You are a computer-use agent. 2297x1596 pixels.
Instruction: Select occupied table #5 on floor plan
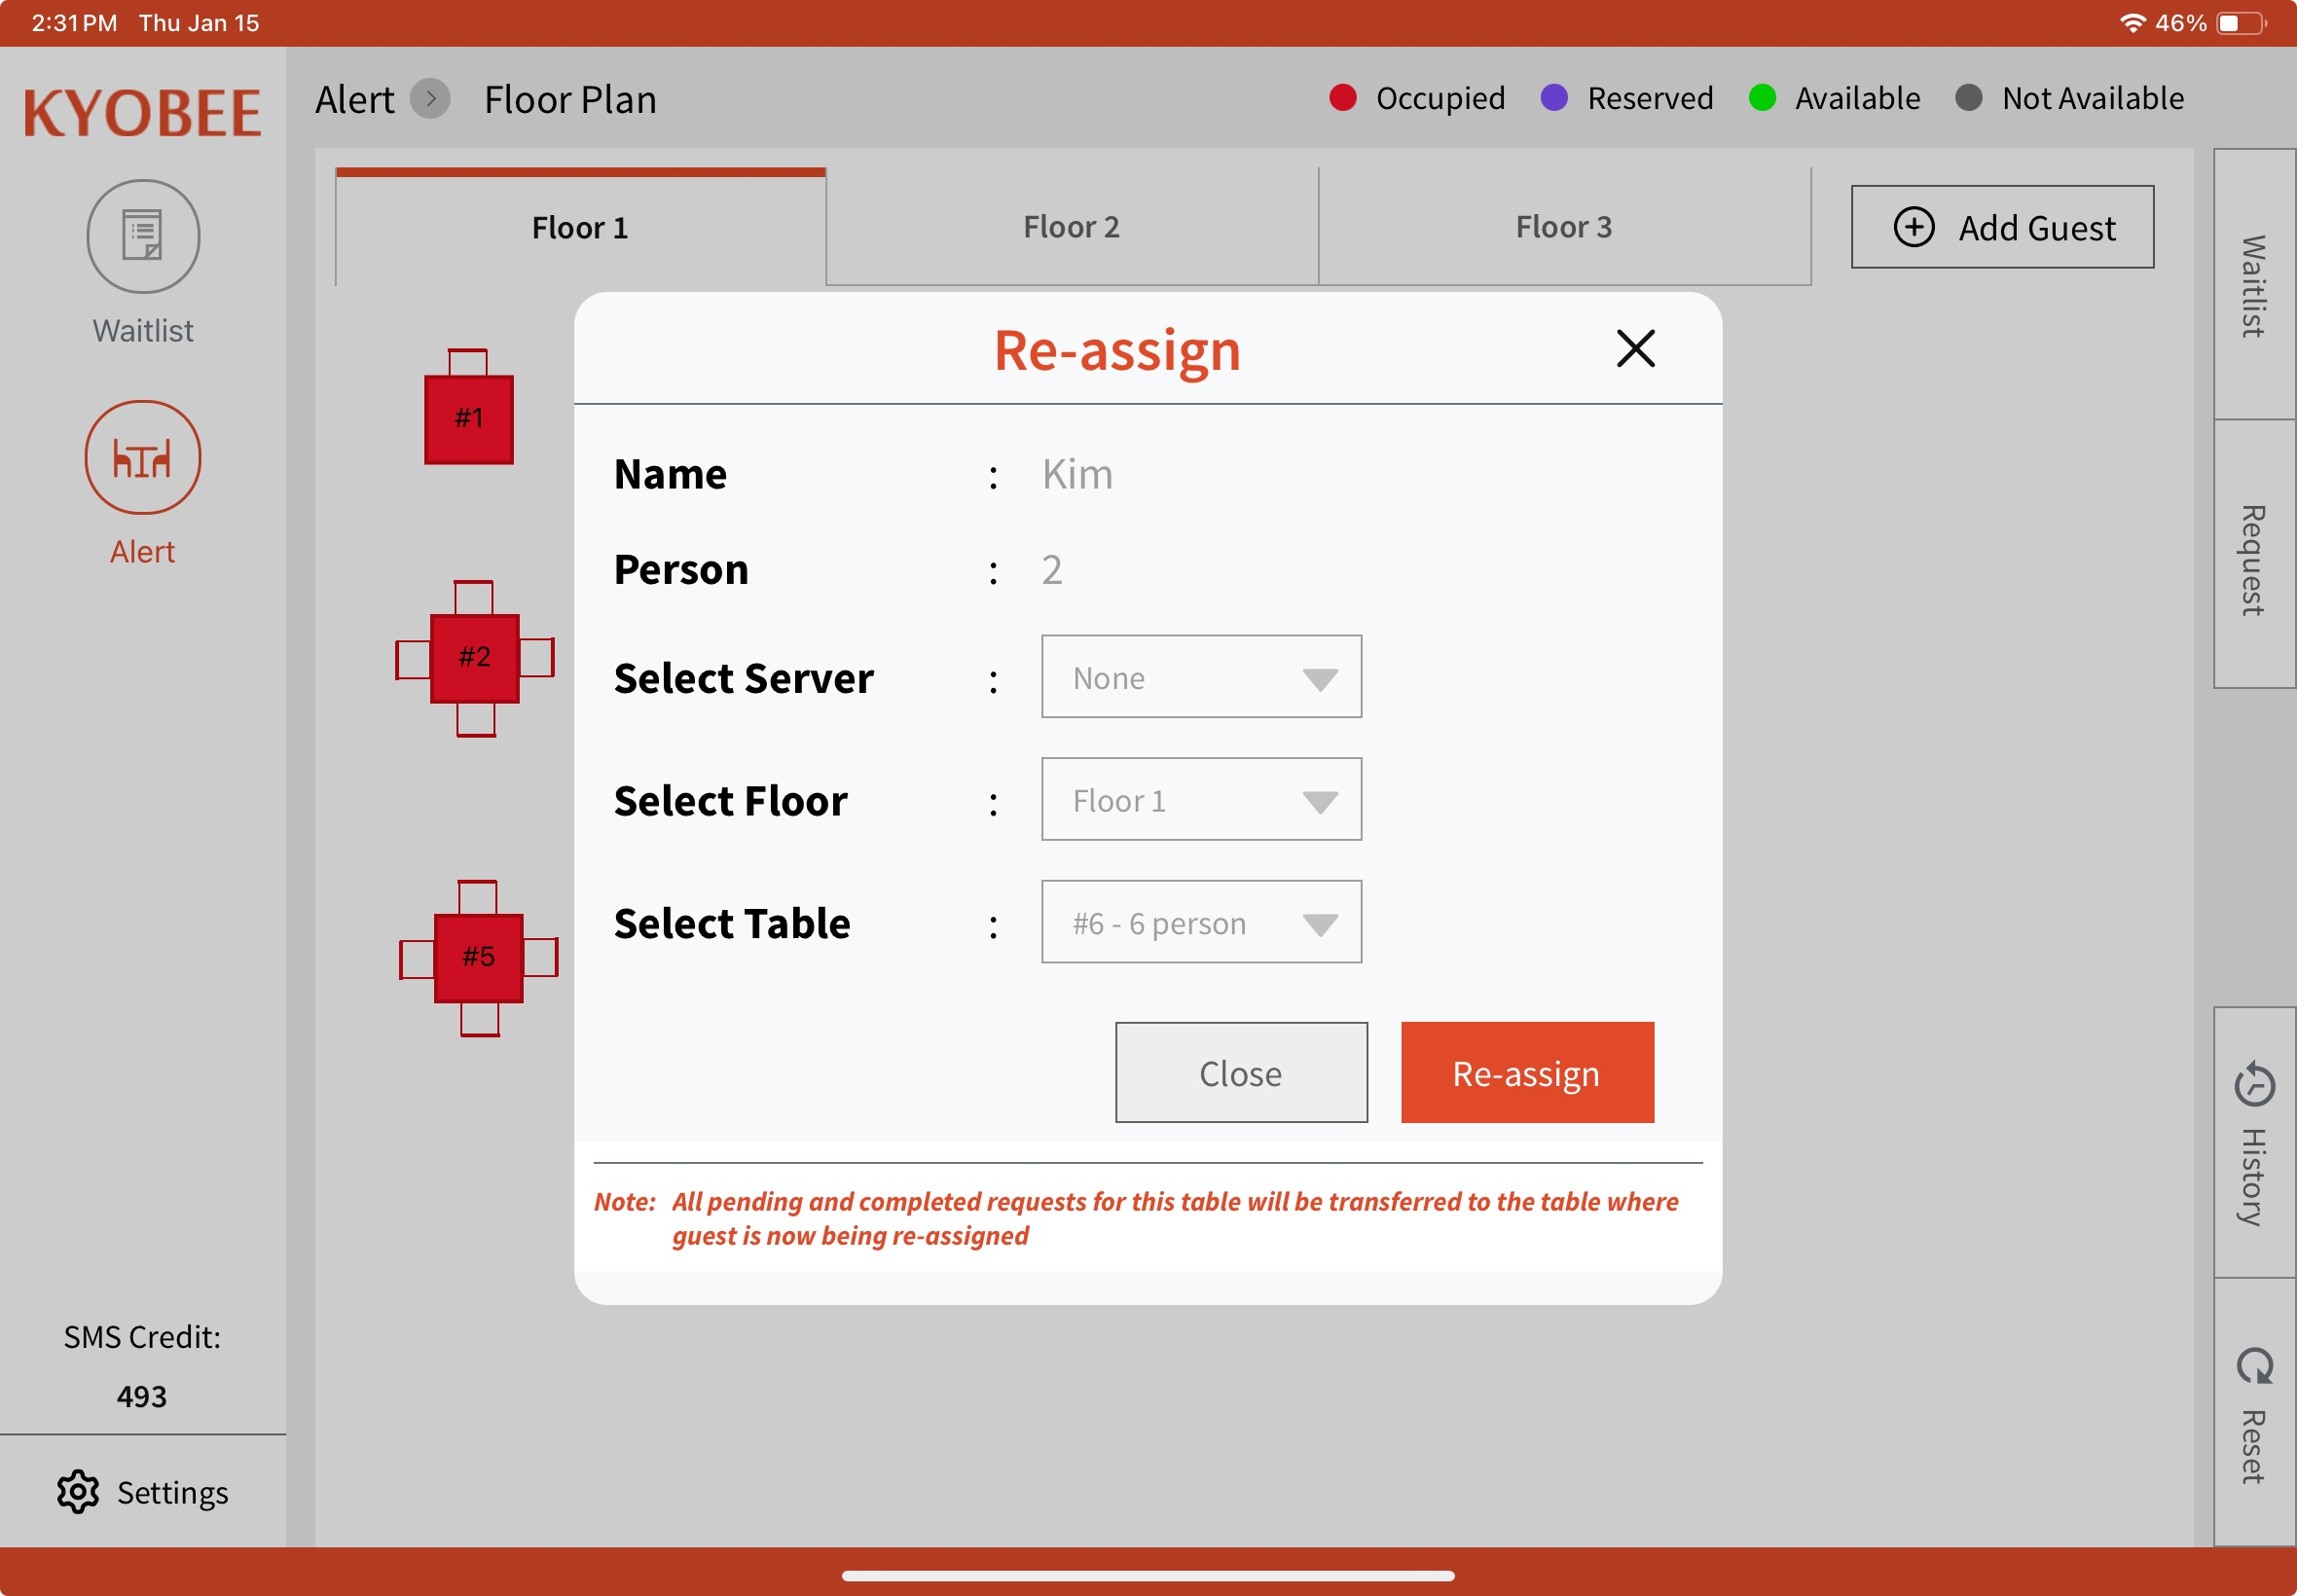tap(478, 957)
